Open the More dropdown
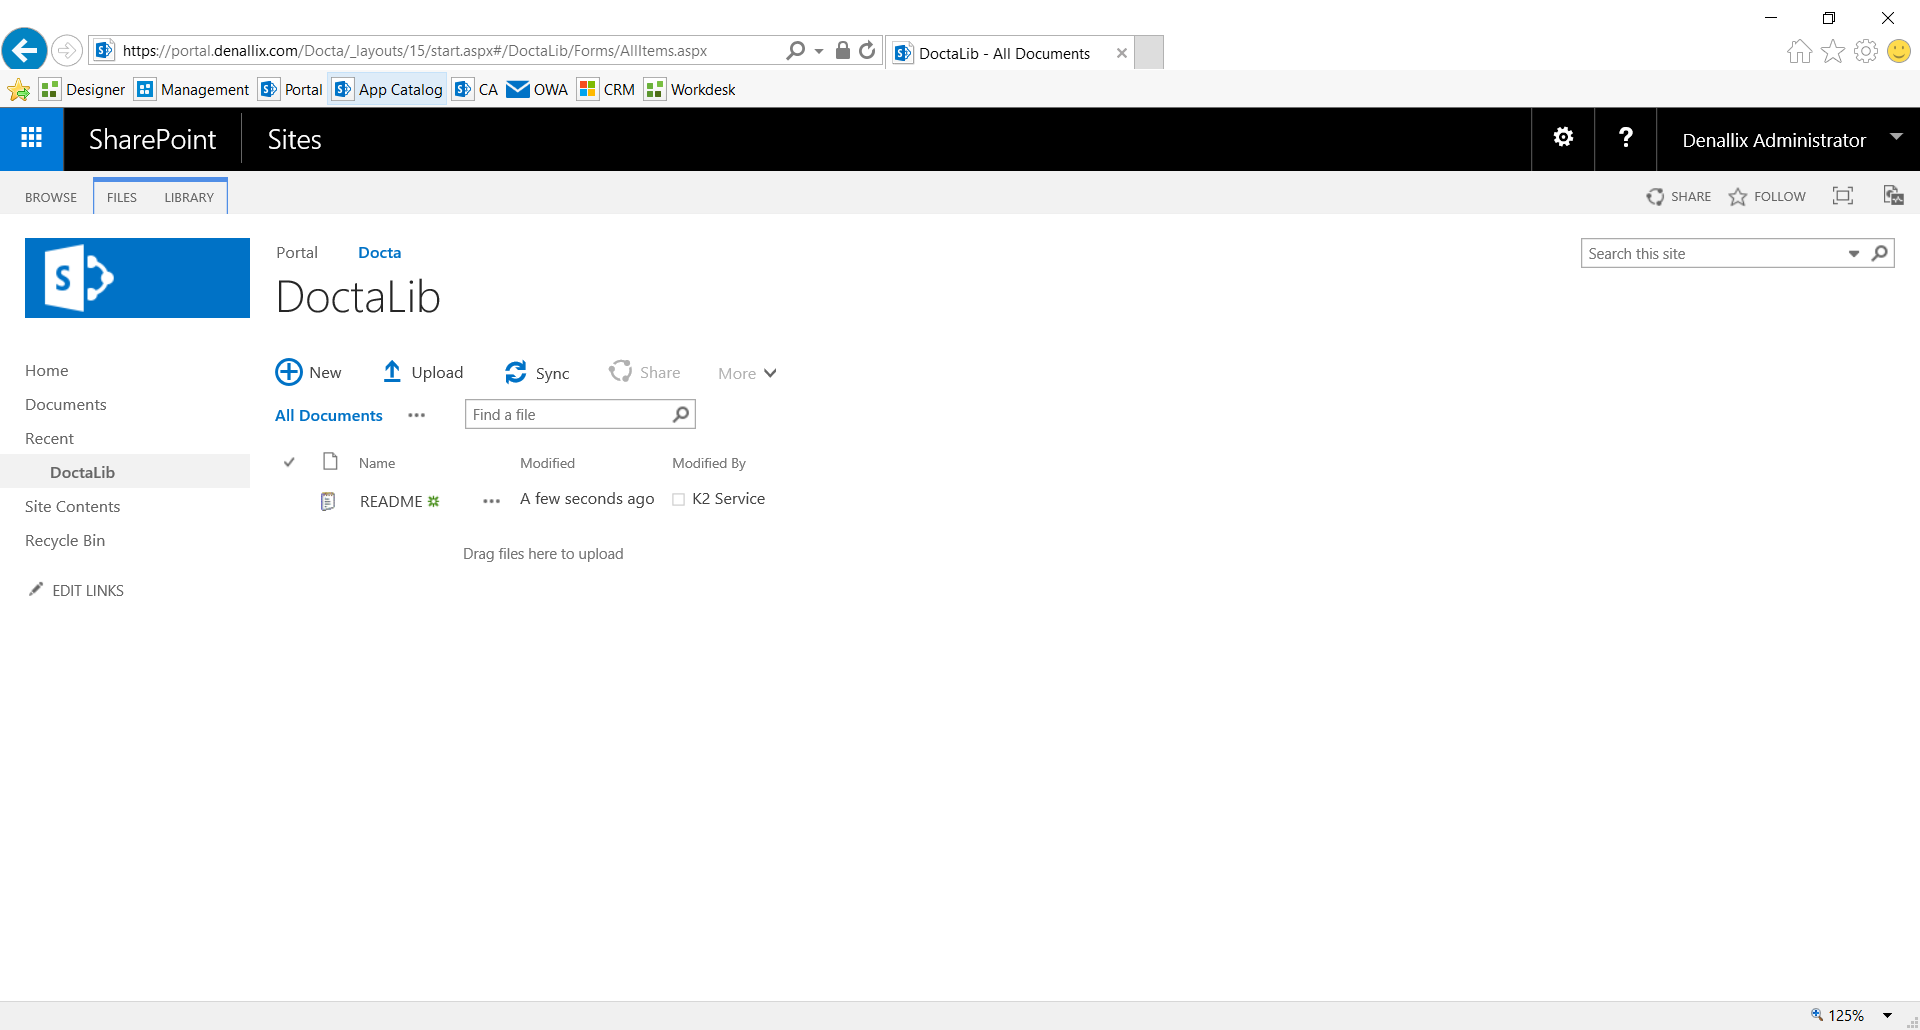1920x1030 pixels. (x=745, y=372)
